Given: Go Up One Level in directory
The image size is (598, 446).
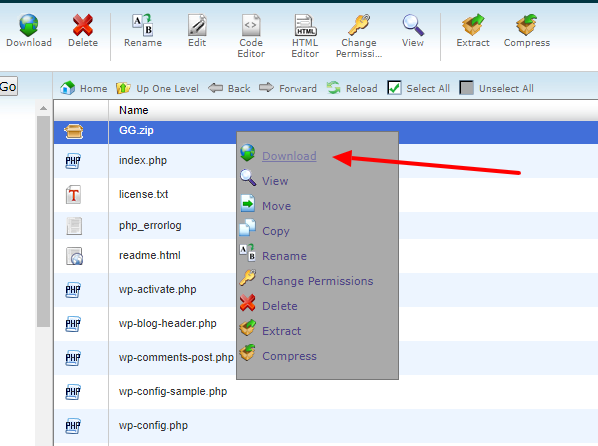Looking at the screenshot, I should pos(158,89).
